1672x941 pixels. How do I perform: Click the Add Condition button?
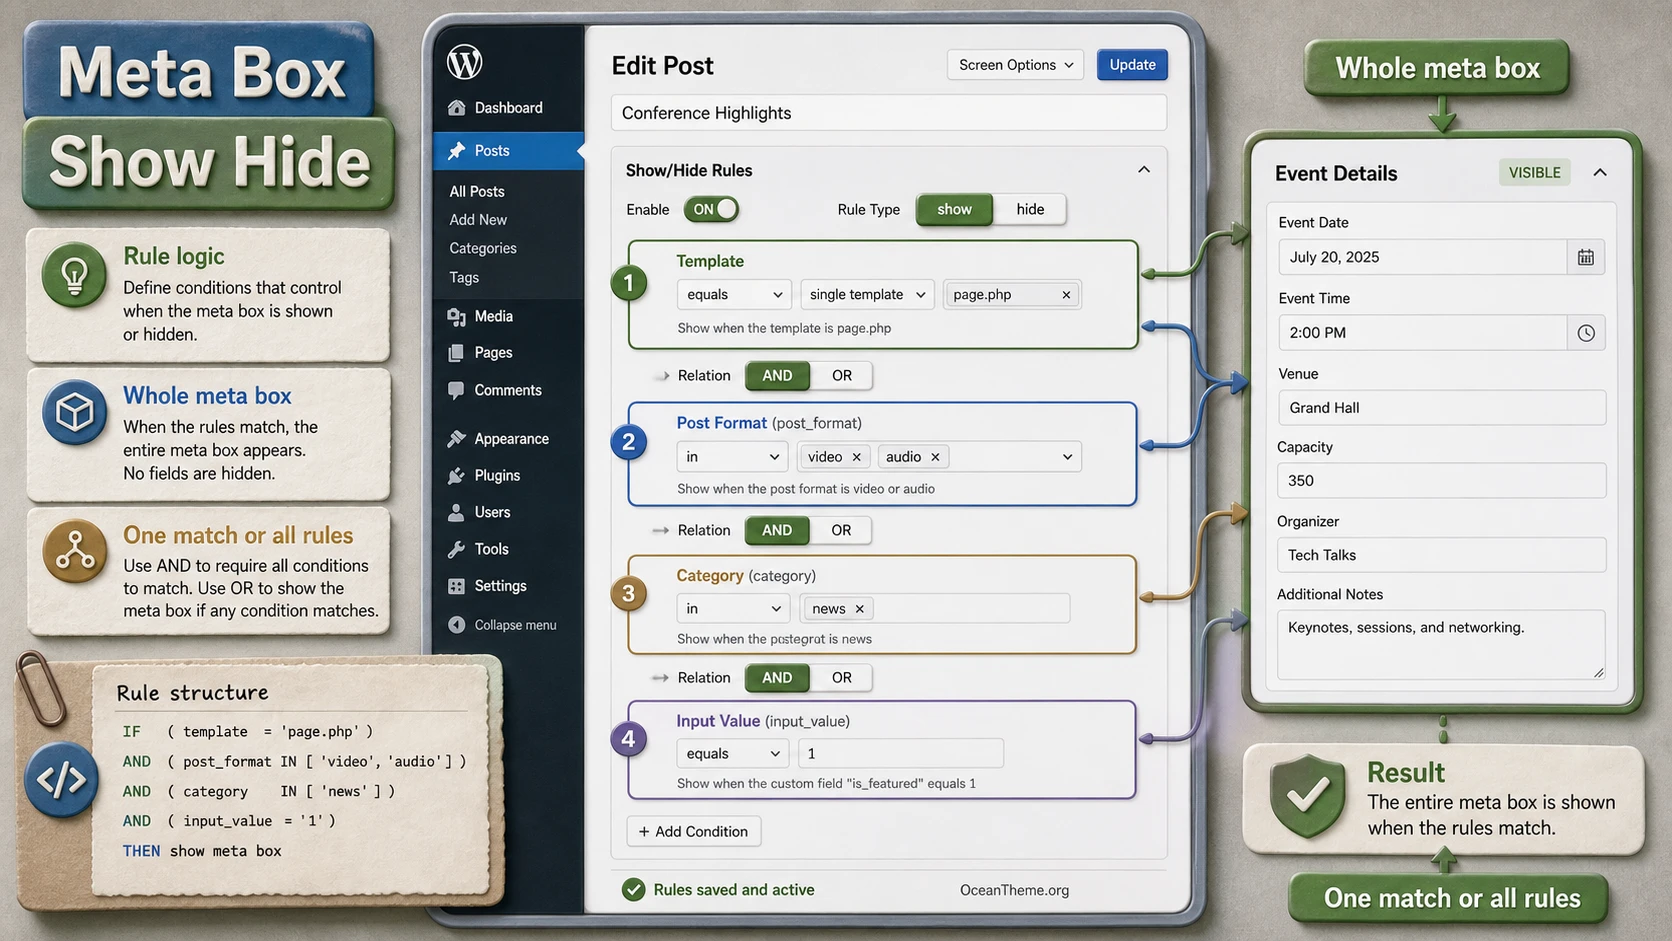[694, 832]
